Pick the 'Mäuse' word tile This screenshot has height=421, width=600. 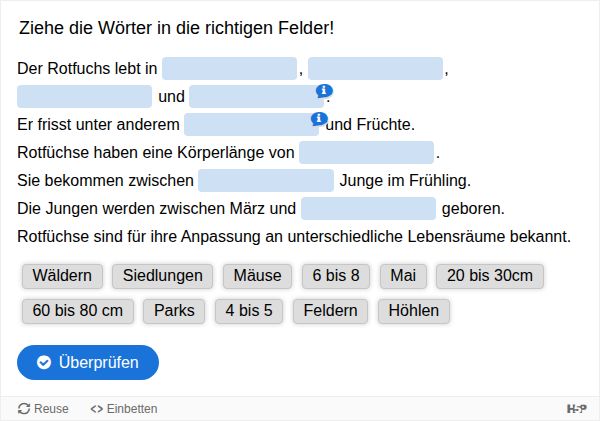click(x=258, y=276)
